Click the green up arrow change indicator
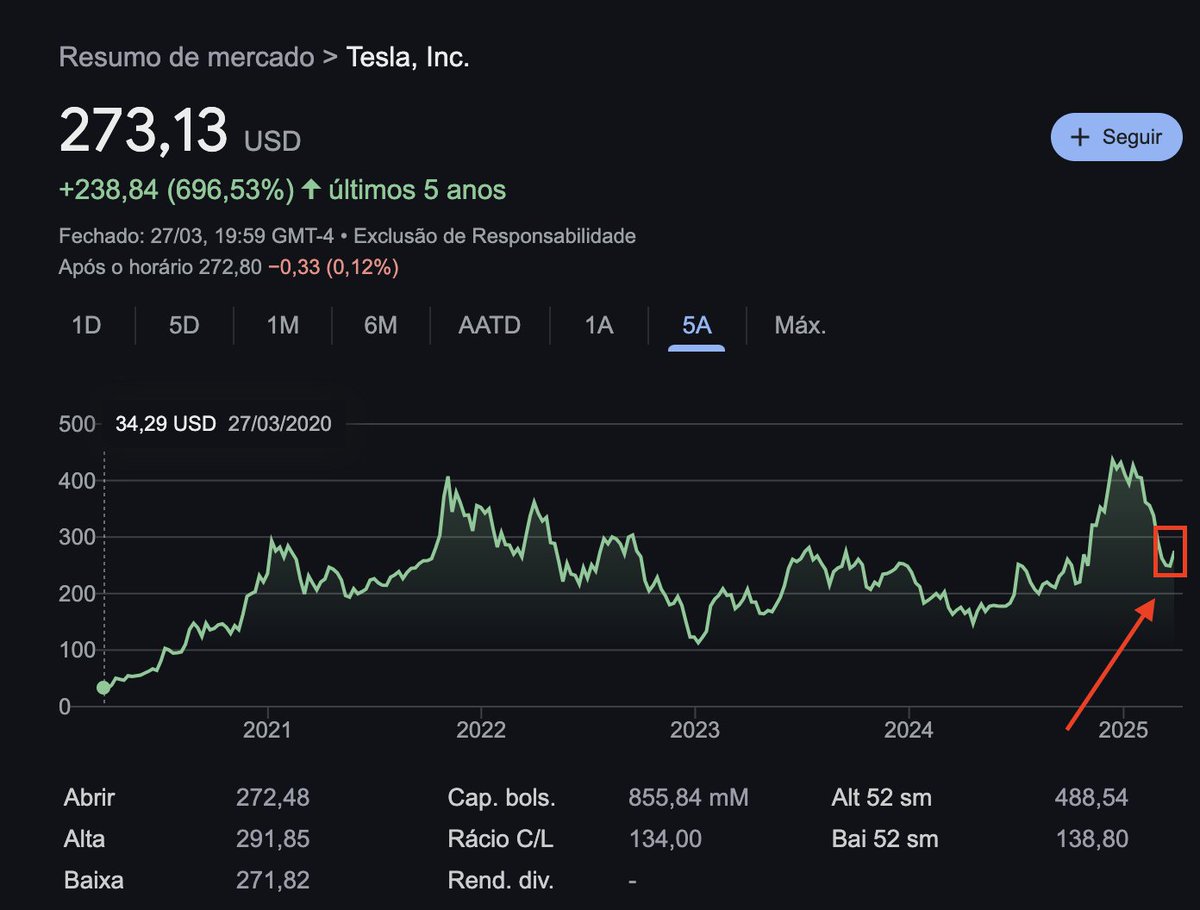 coord(311,189)
